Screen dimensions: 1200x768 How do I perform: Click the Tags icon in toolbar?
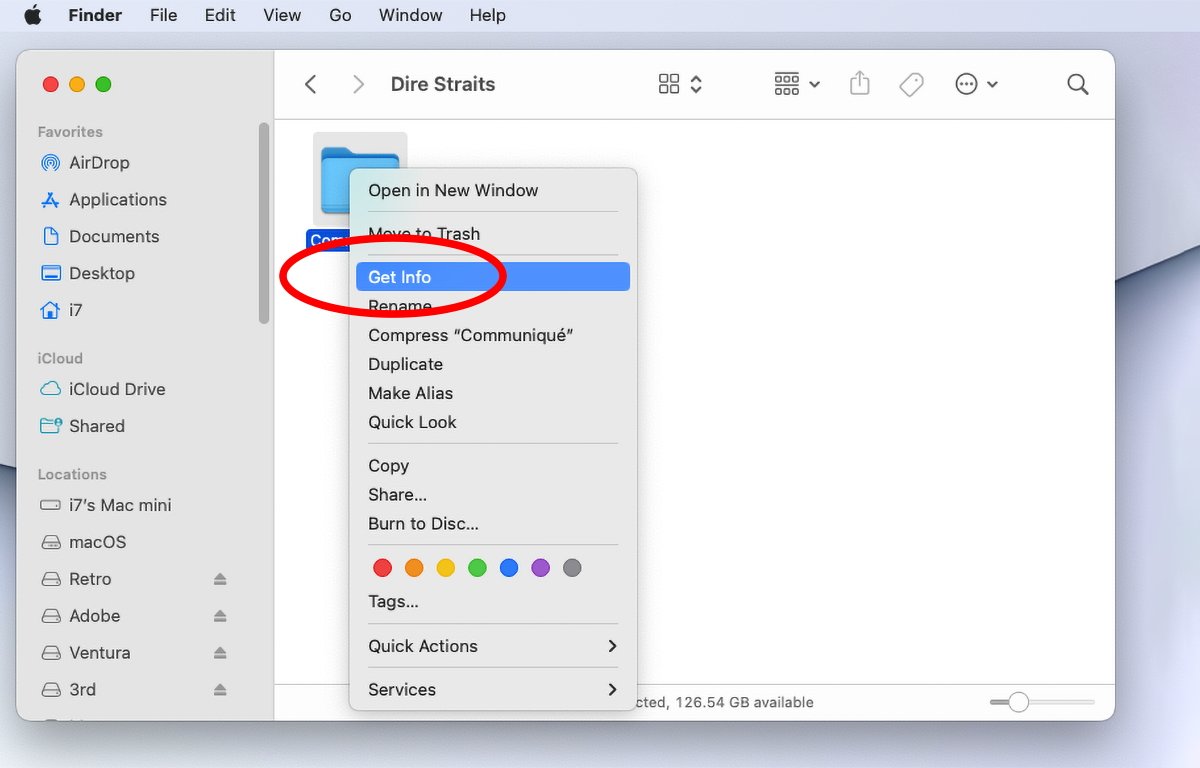[911, 84]
